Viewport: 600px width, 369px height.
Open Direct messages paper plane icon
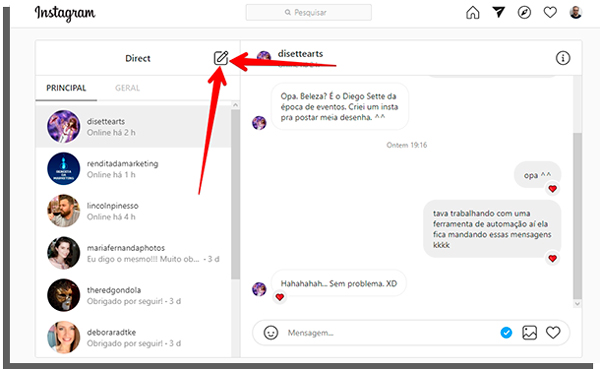coord(499,12)
